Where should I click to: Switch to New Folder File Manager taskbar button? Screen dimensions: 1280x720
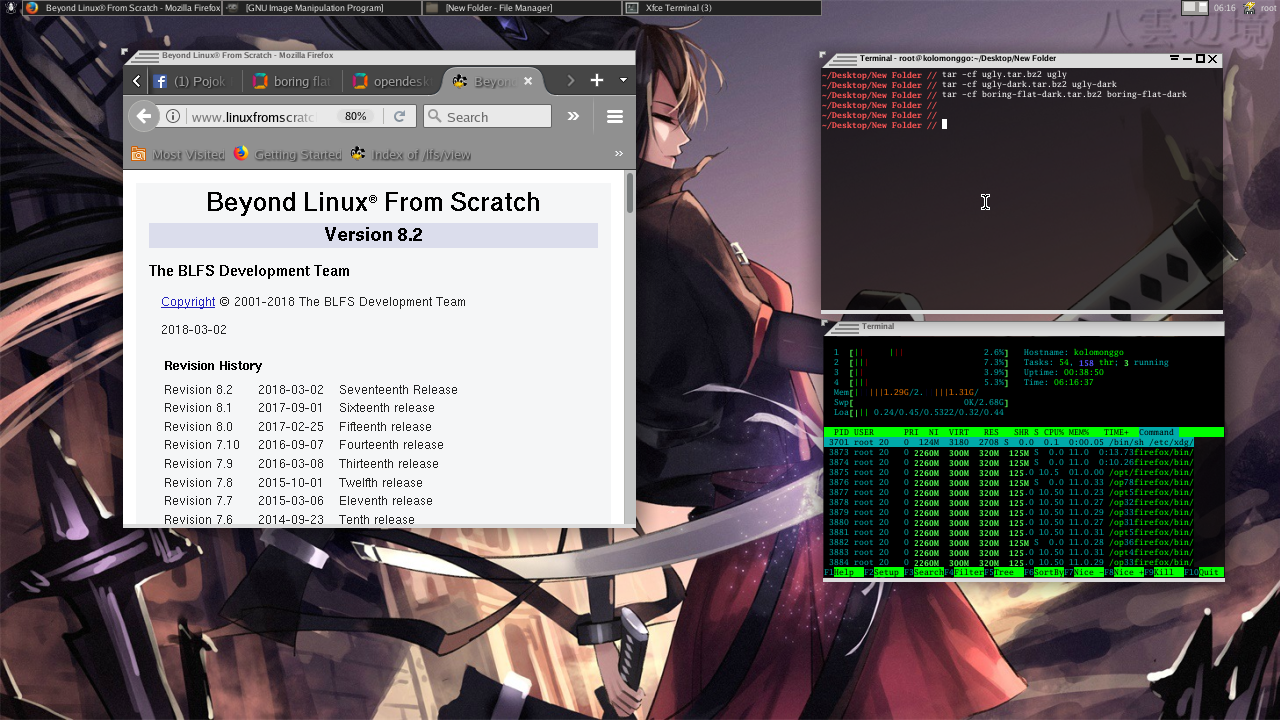[x=521, y=7]
